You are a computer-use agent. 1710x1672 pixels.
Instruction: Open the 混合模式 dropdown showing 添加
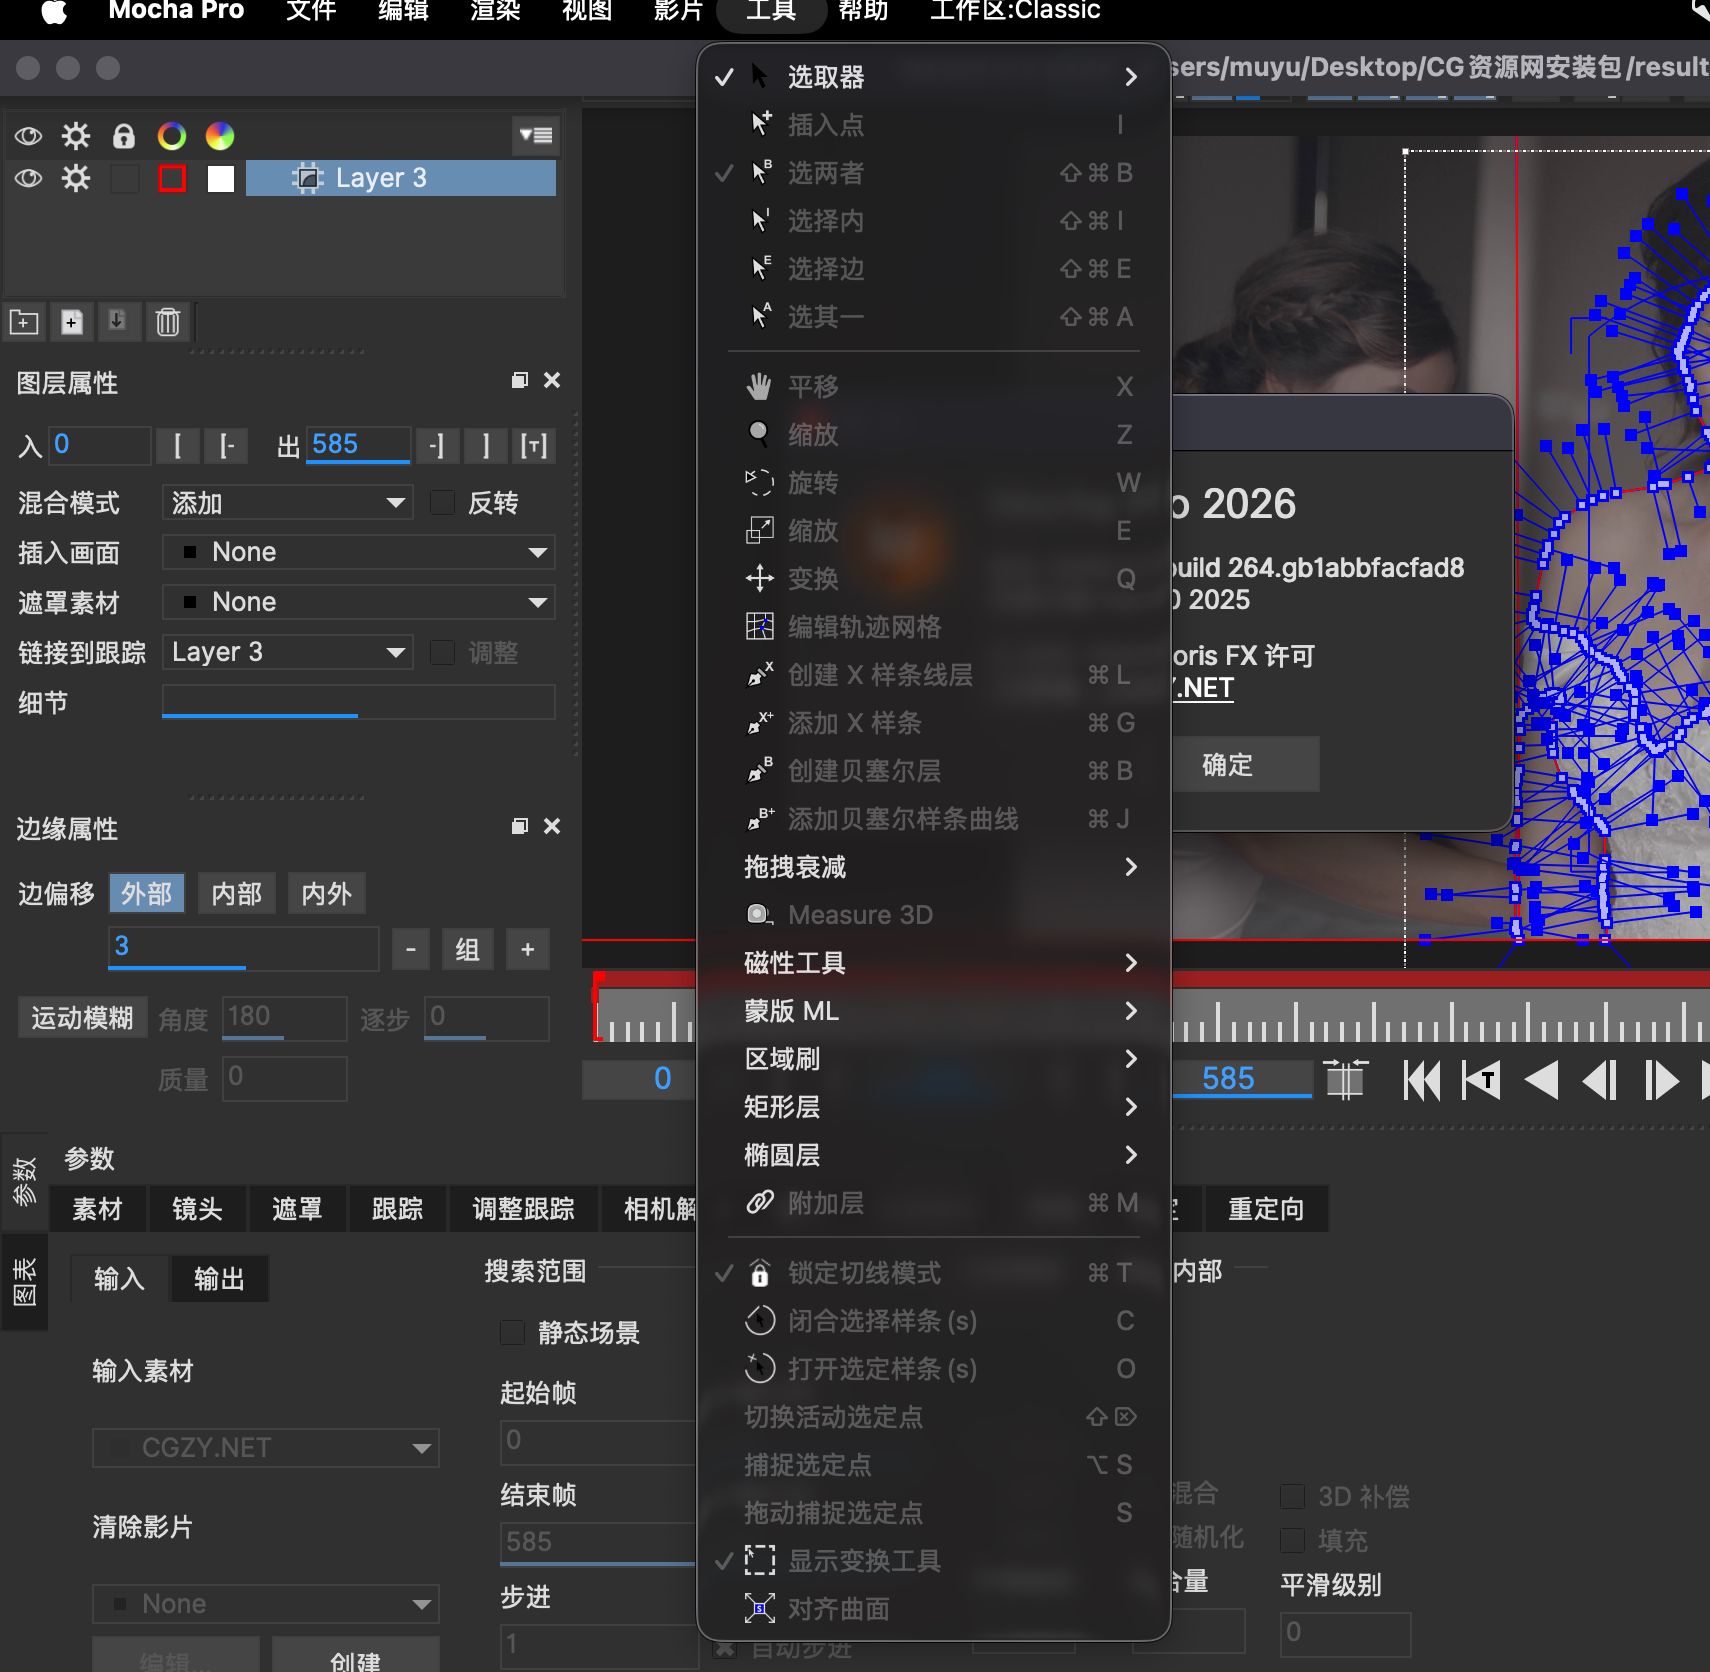(x=286, y=502)
